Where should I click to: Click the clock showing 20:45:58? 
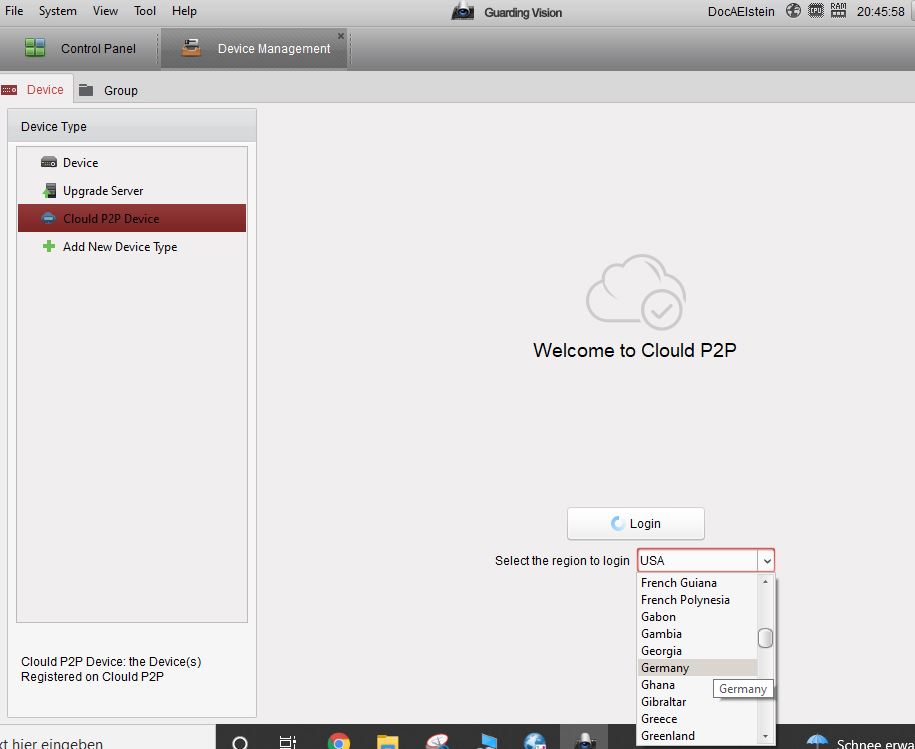pyautogui.click(x=881, y=12)
